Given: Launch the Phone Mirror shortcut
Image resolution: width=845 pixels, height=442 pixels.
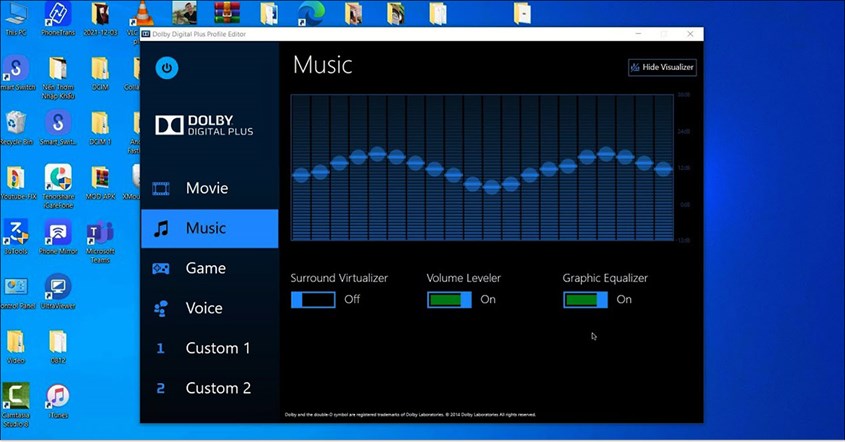Looking at the screenshot, I should [58, 238].
